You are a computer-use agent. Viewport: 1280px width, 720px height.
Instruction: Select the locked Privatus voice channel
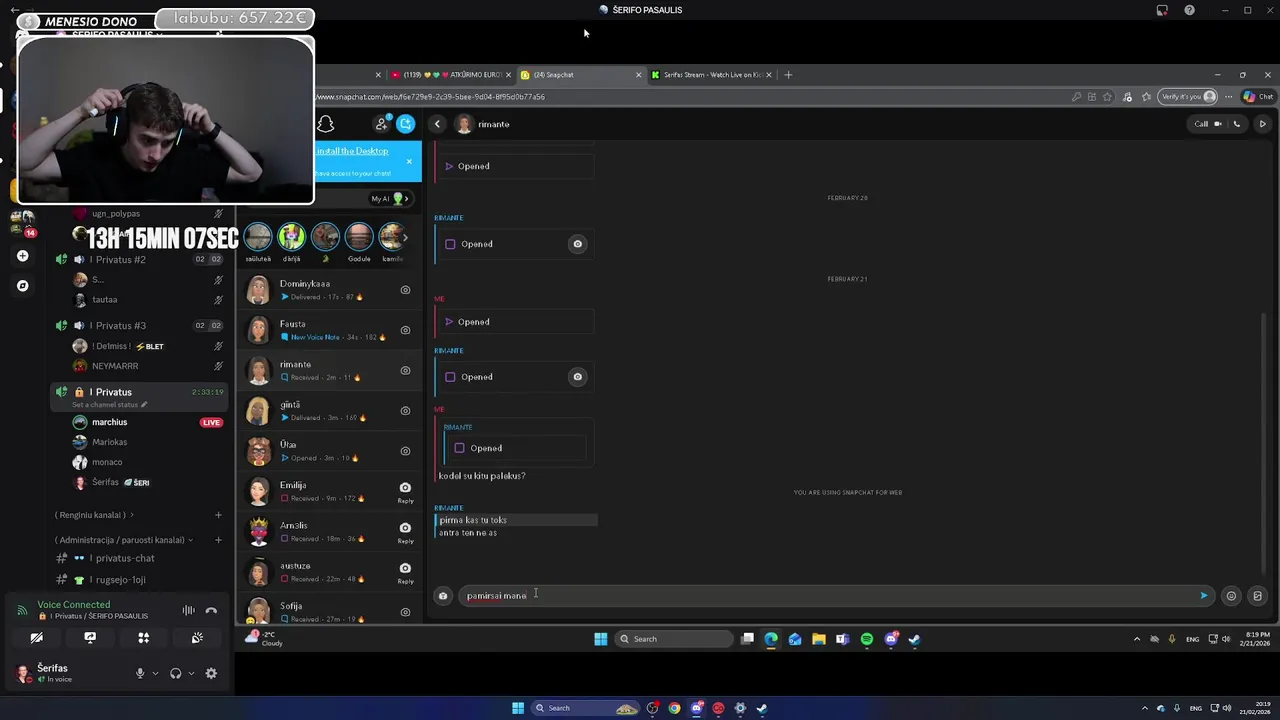(140, 396)
